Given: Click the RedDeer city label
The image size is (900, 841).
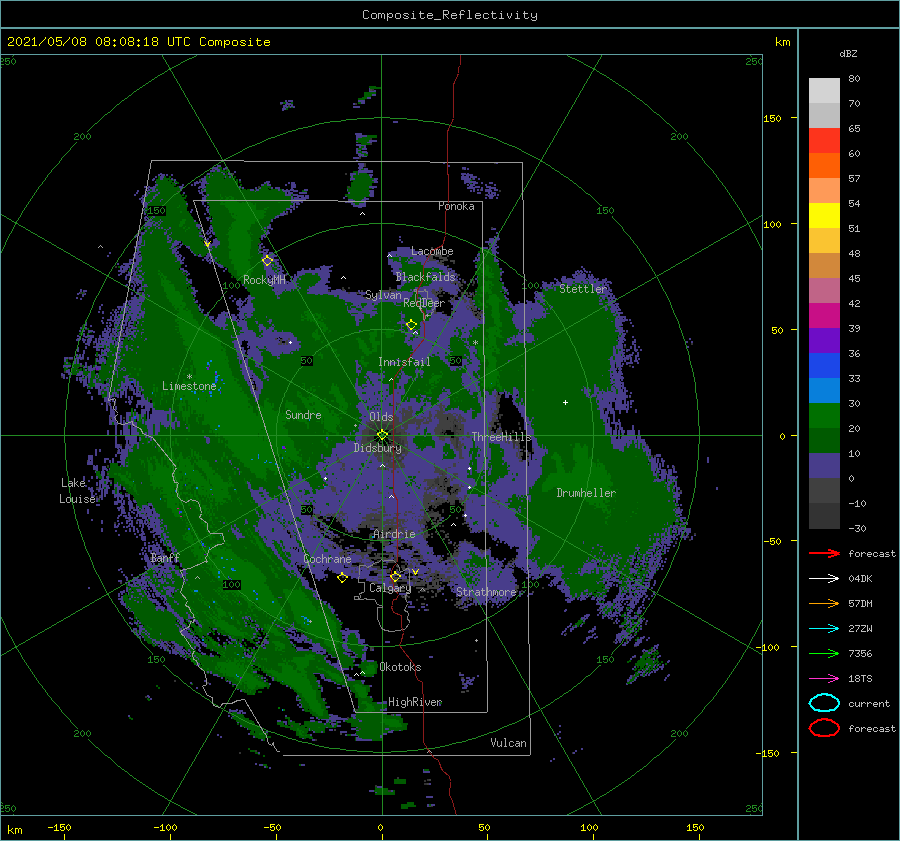Looking at the screenshot, I should pyautogui.click(x=424, y=303).
